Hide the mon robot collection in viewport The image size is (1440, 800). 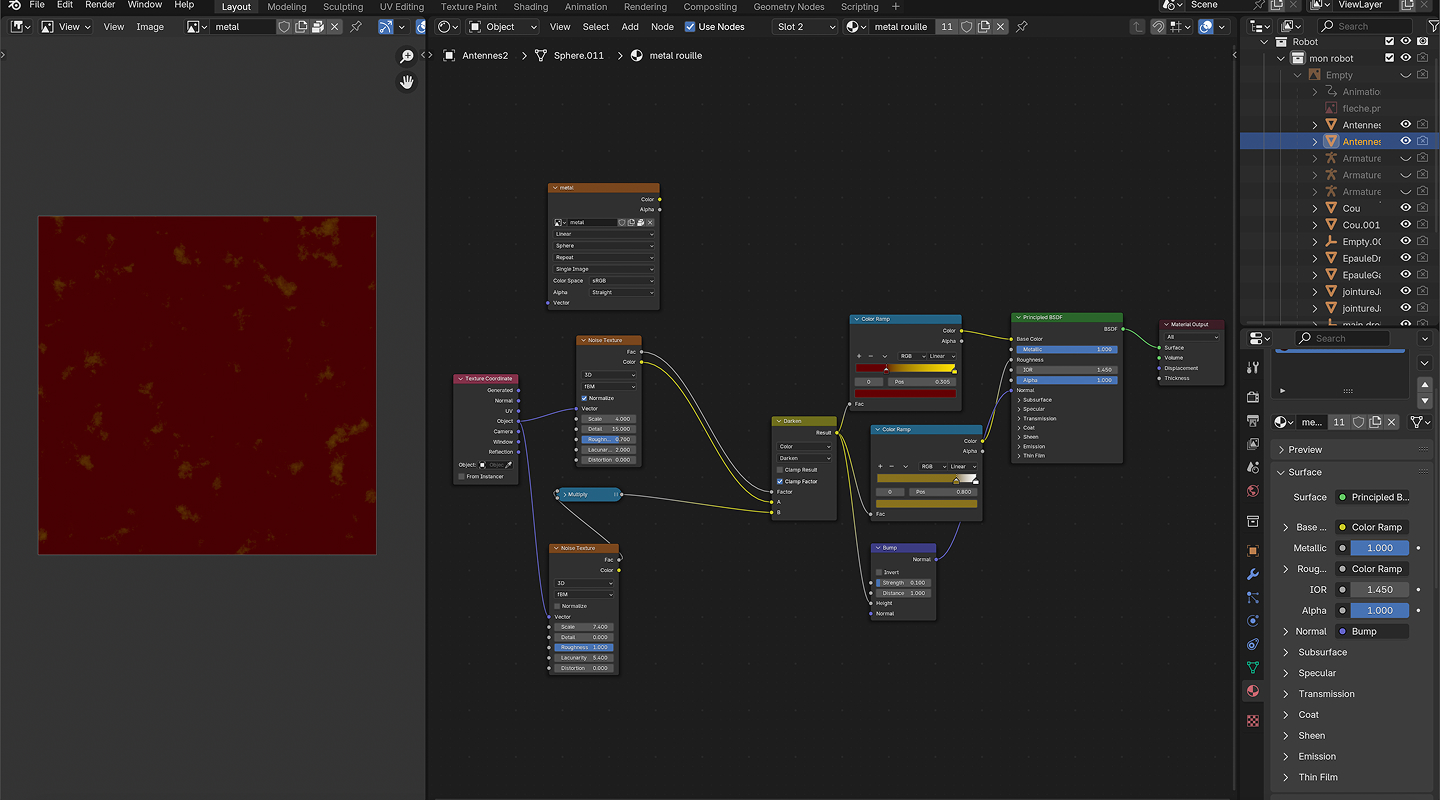coord(1405,58)
